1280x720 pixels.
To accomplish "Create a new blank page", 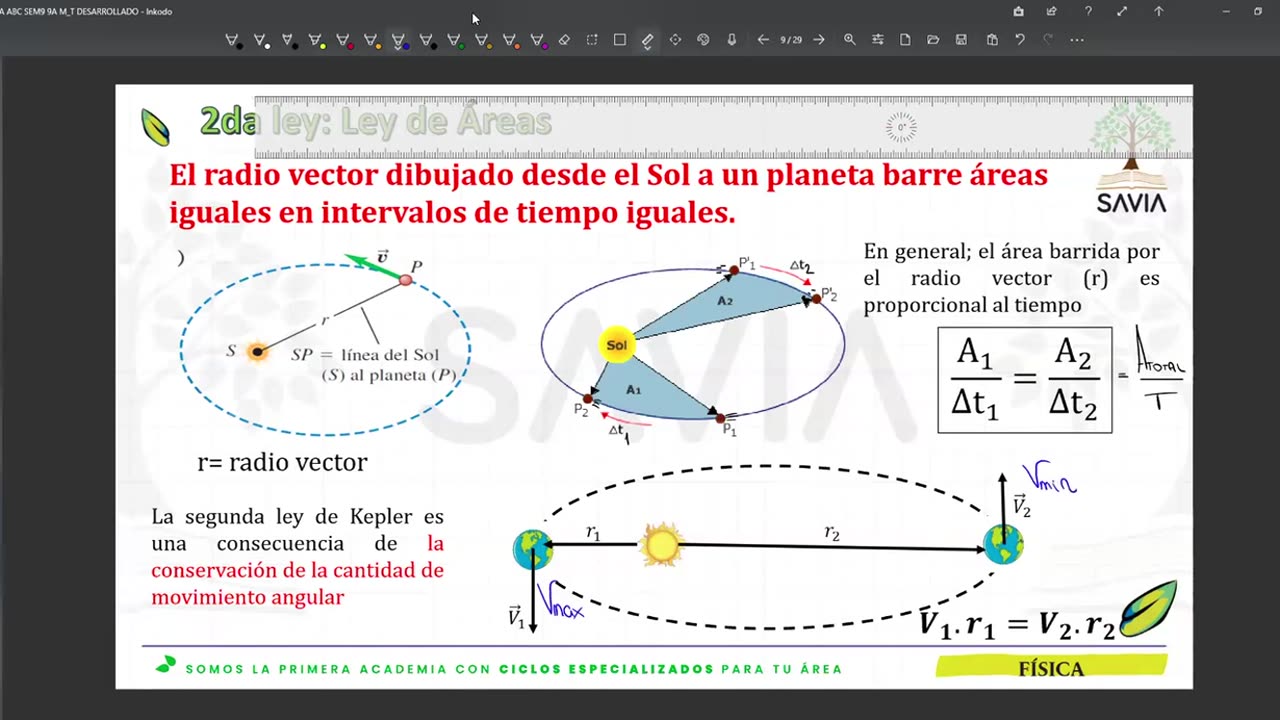I will pos(905,40).
